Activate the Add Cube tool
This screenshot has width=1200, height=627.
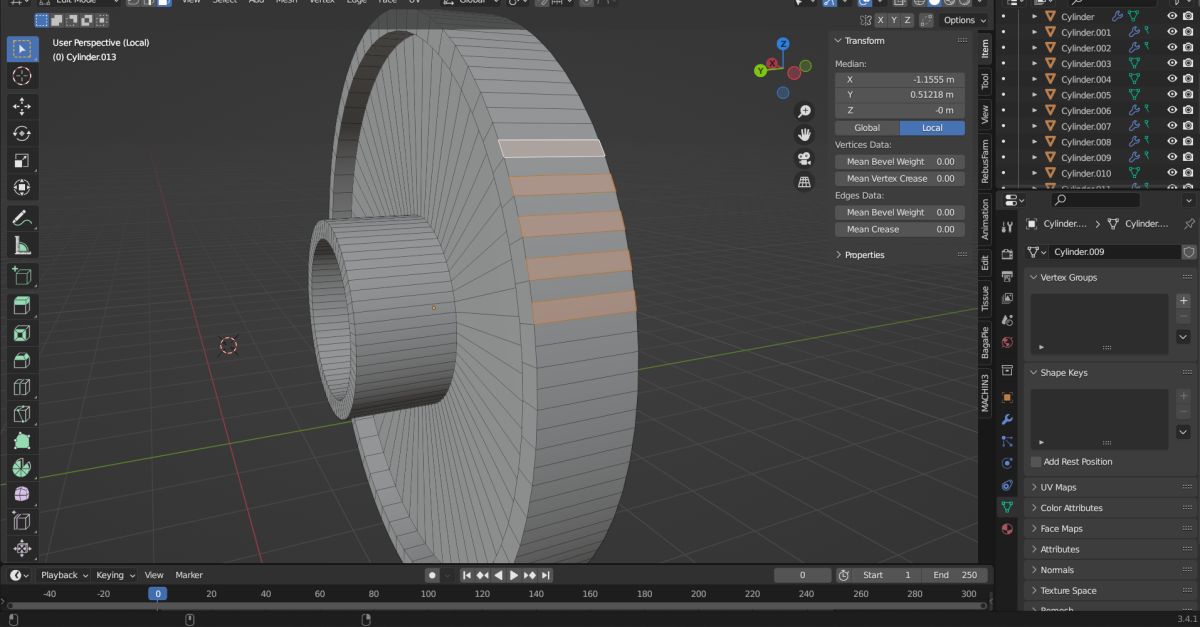coord(22,276)
